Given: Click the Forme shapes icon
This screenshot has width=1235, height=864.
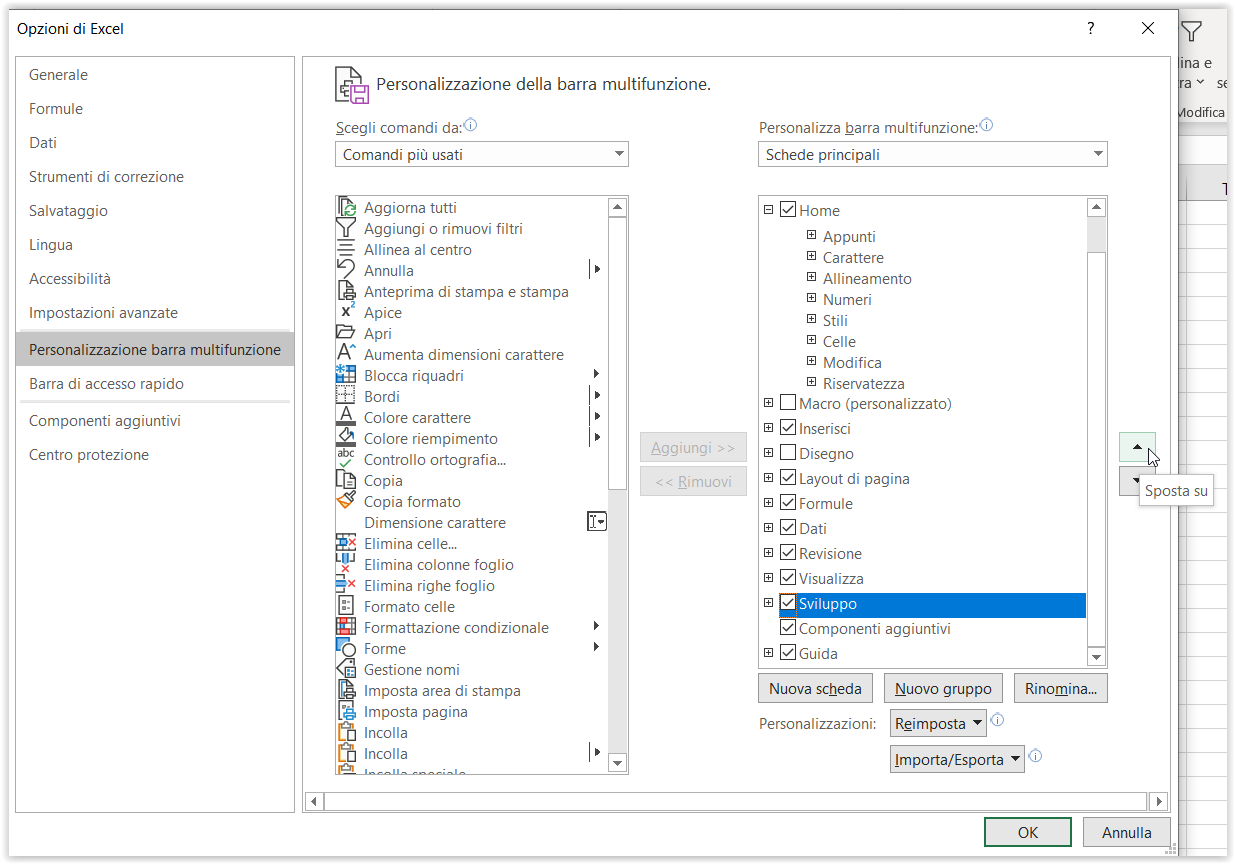Looking at the screenshot, I should point(346,648).
